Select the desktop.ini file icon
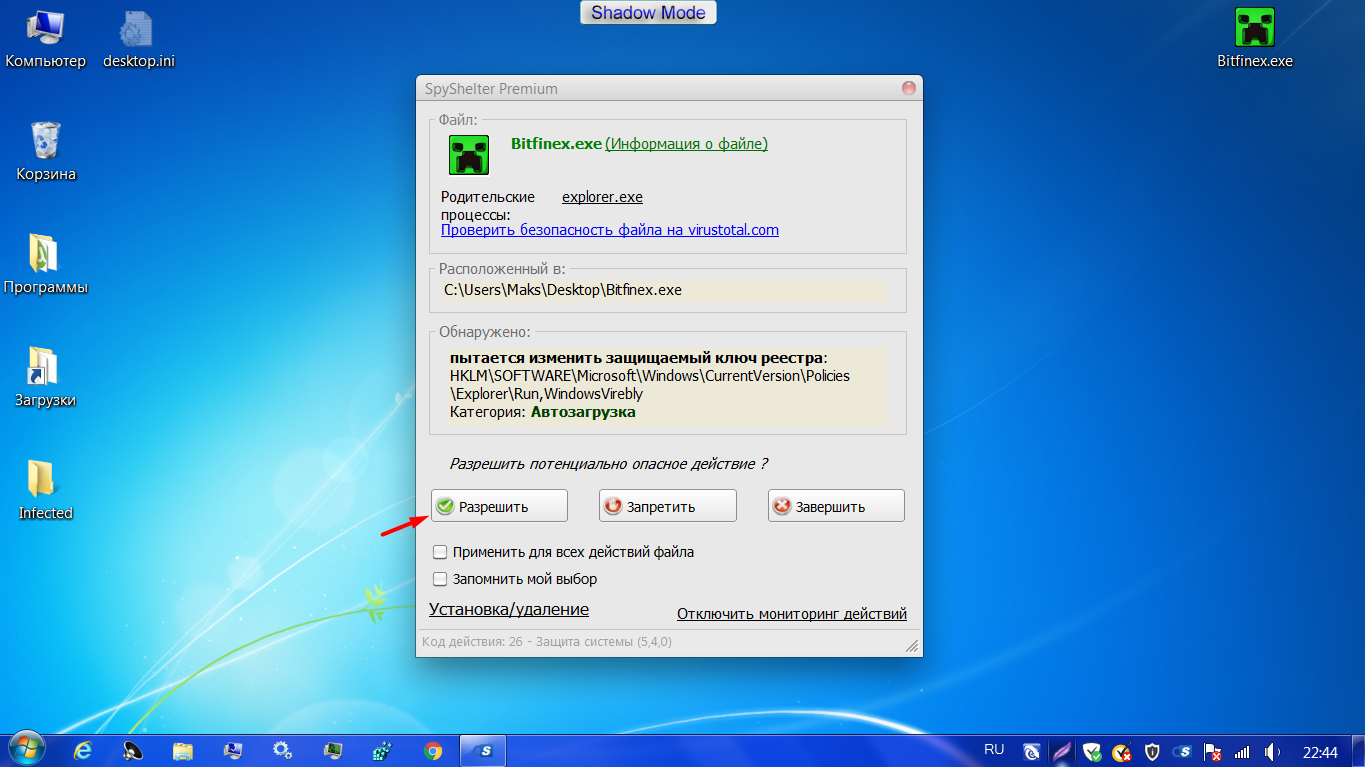 139,38
